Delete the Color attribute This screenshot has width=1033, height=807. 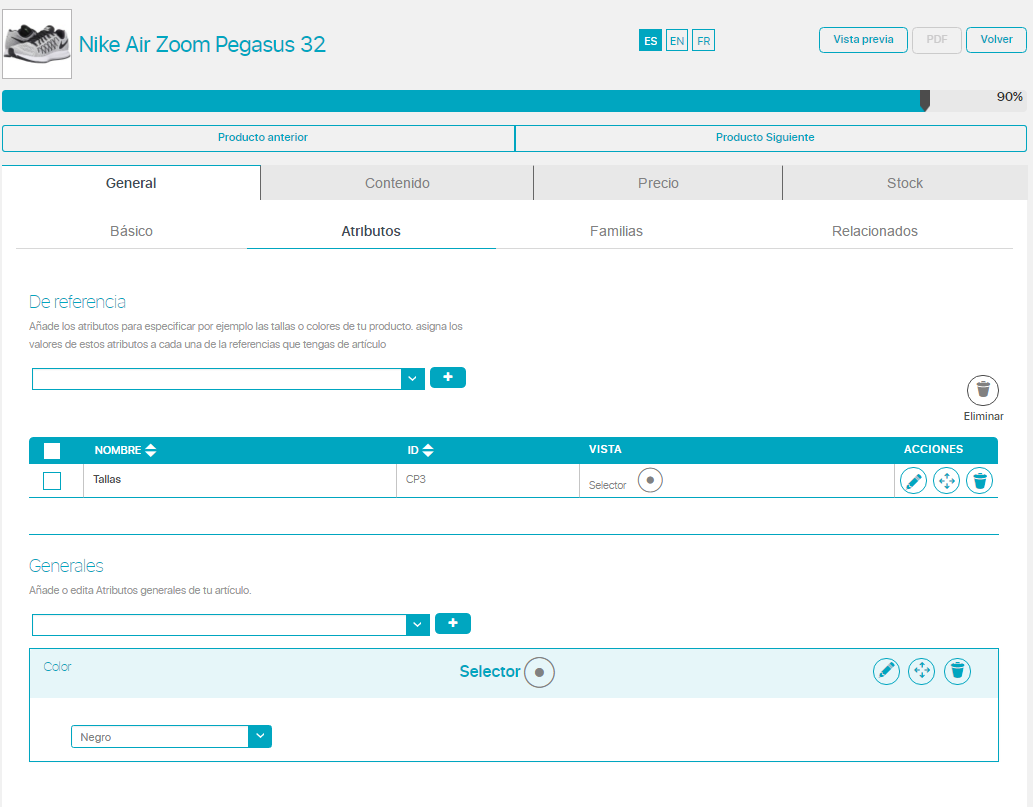957,671
